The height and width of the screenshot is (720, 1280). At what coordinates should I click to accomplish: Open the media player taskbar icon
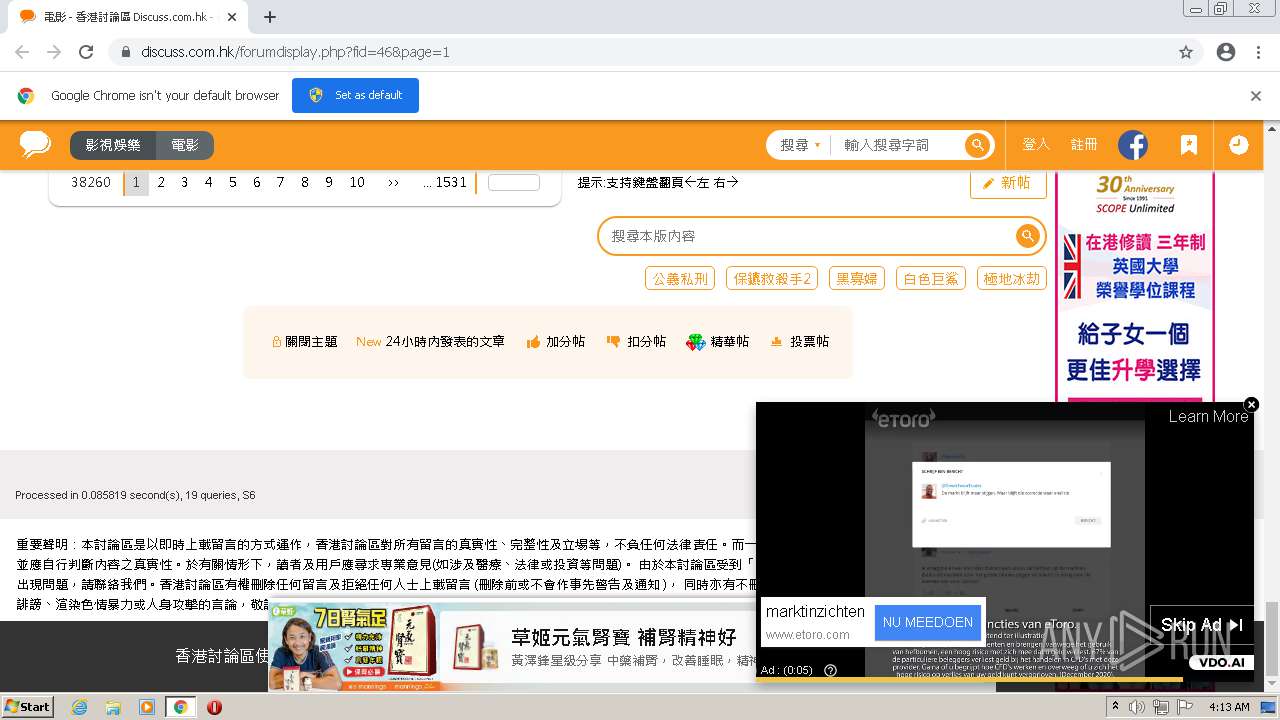(x=147, y=707)
